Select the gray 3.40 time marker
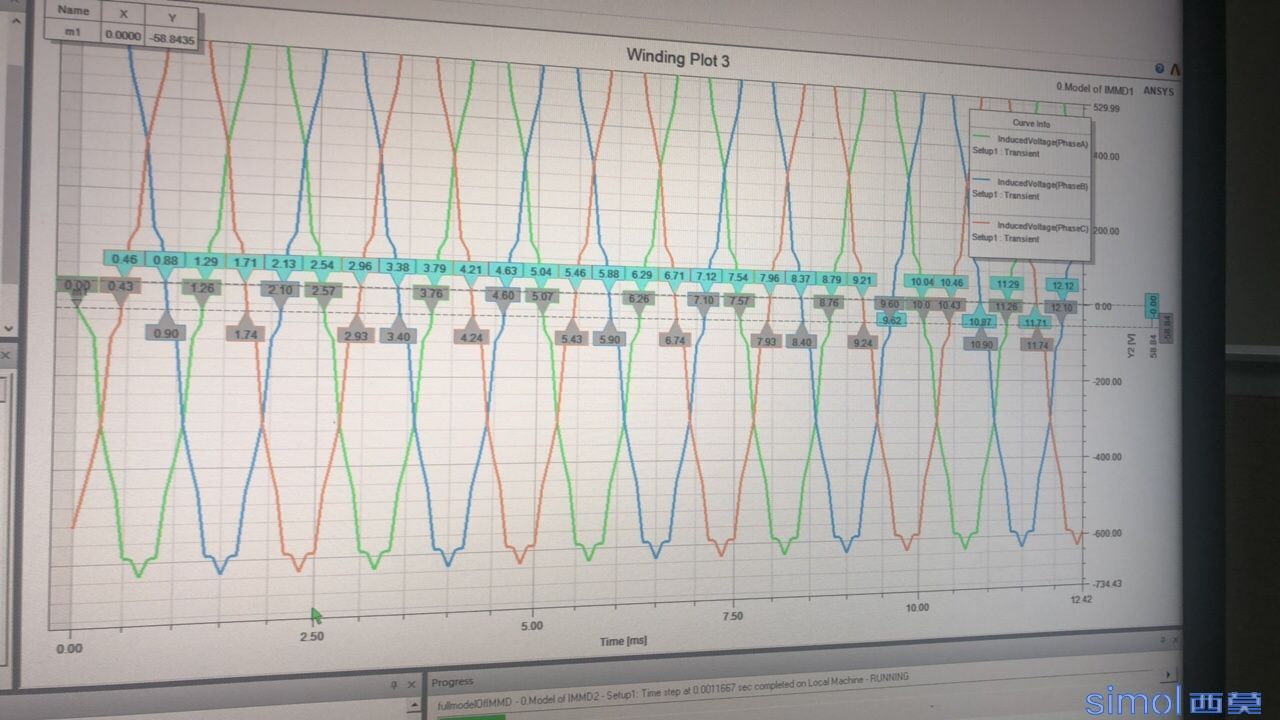The height and width of the screenshot is (720, 1280). (397, 336)
